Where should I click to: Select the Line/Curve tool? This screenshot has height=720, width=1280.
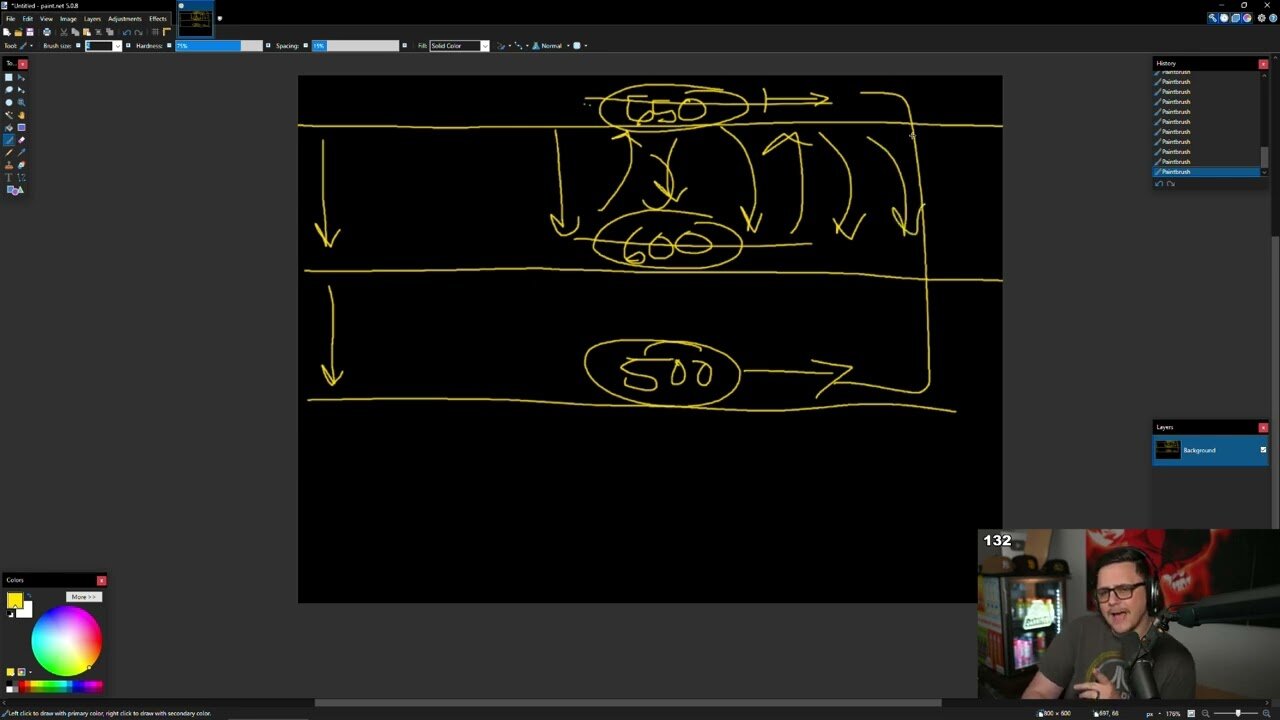coord(21,177)
